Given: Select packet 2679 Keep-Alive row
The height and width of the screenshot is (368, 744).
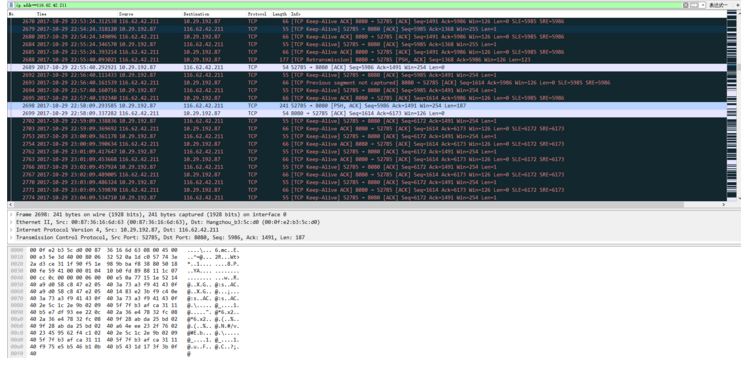Looking at the screenshot, I should pos(367,29).
